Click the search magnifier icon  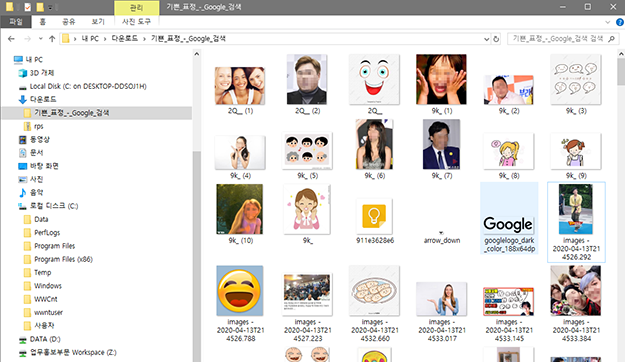[612, 39]
